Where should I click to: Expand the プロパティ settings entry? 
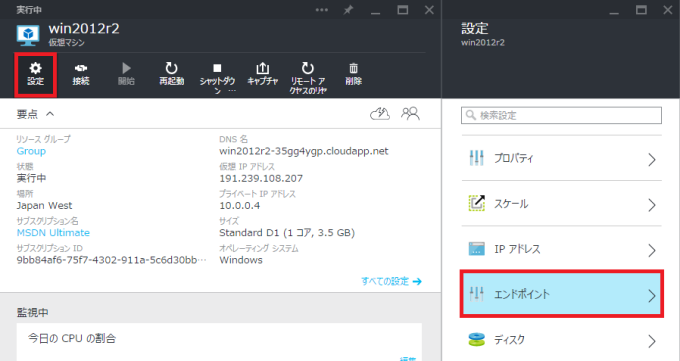562,159
